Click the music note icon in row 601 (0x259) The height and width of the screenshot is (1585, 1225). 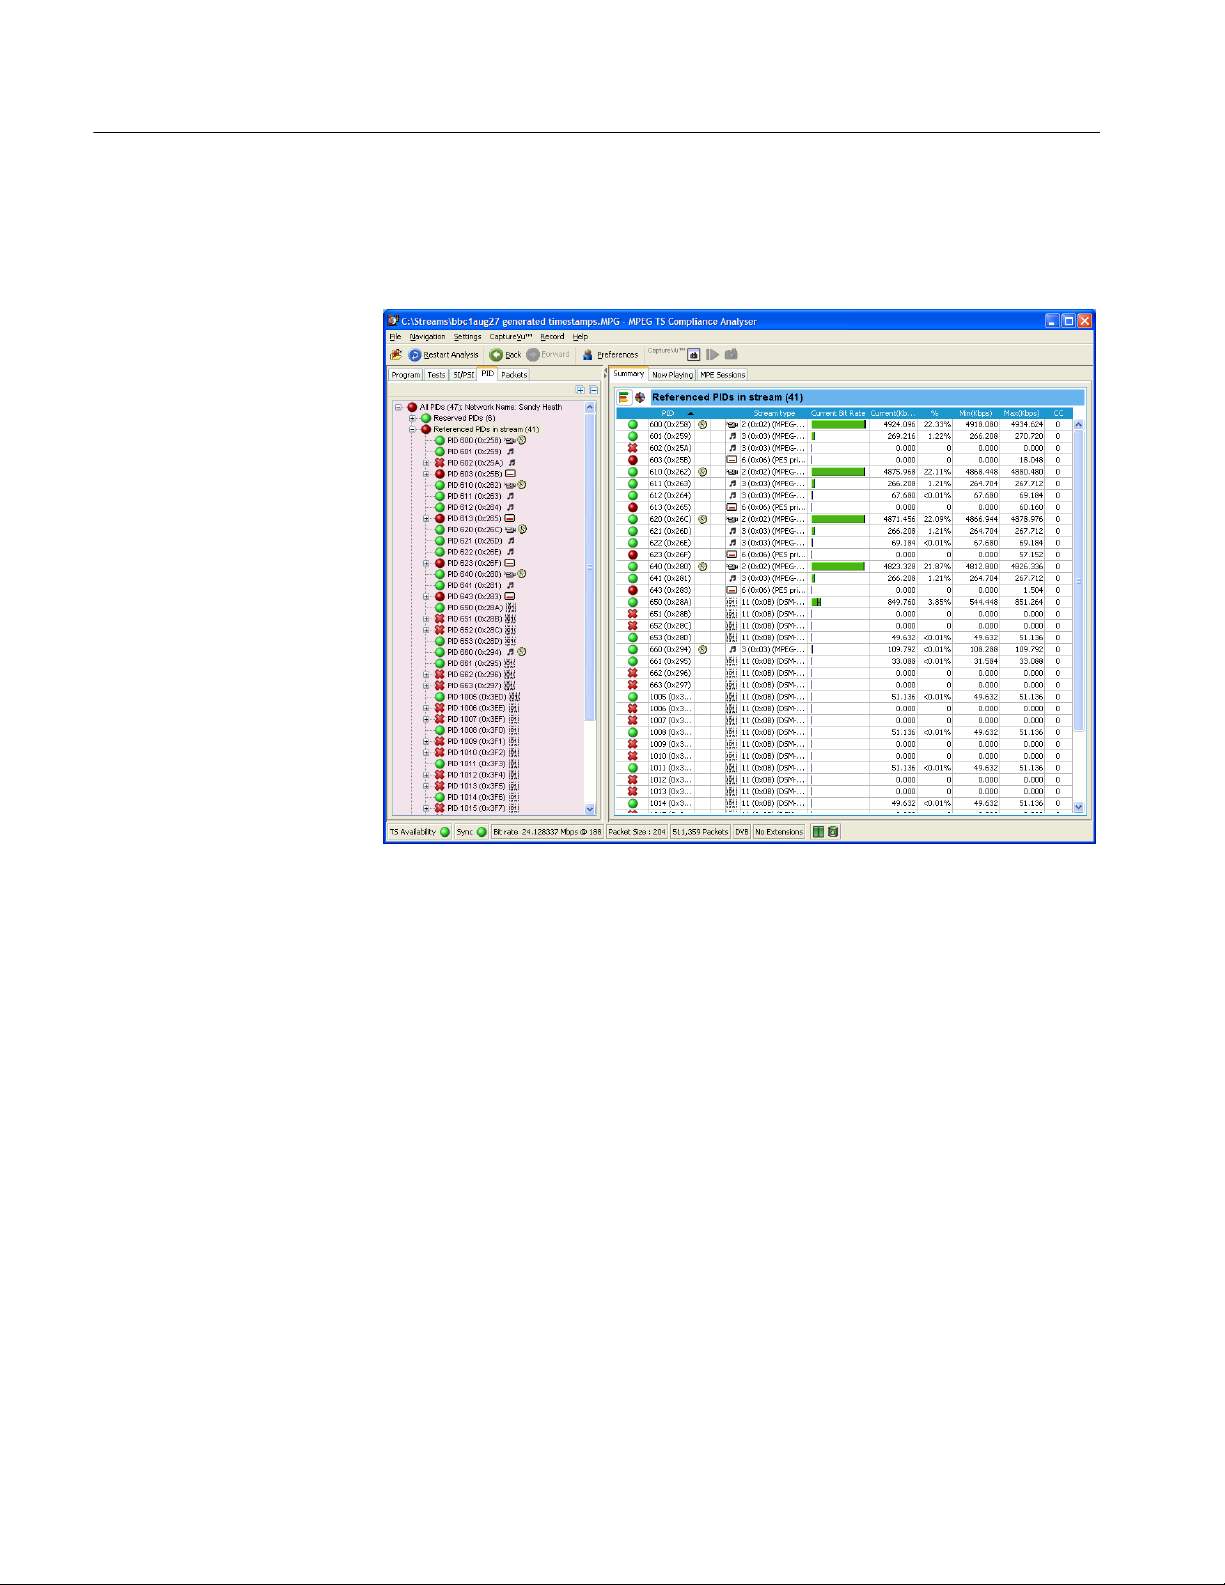(732, 436)
